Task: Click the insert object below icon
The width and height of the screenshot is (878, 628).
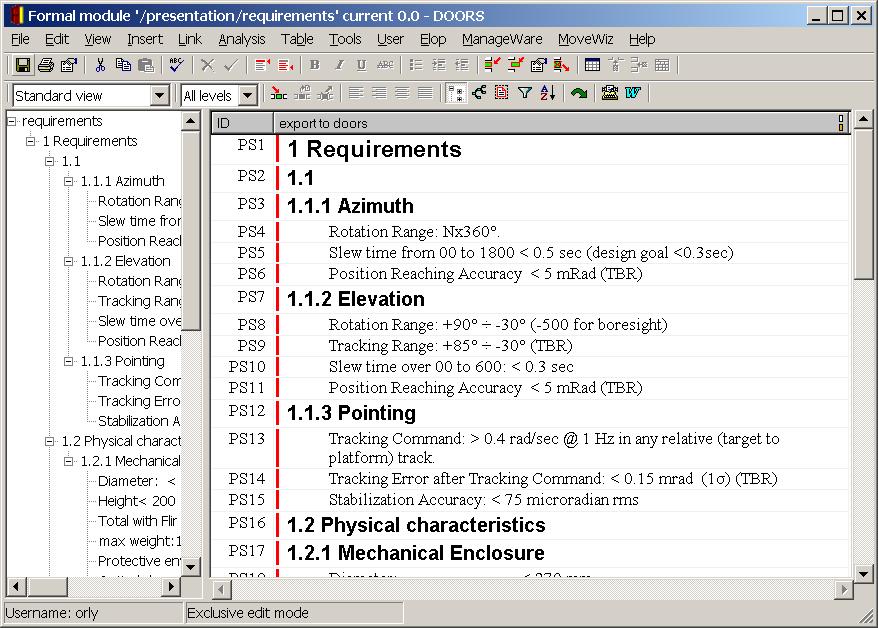Action: coord(515,65)
